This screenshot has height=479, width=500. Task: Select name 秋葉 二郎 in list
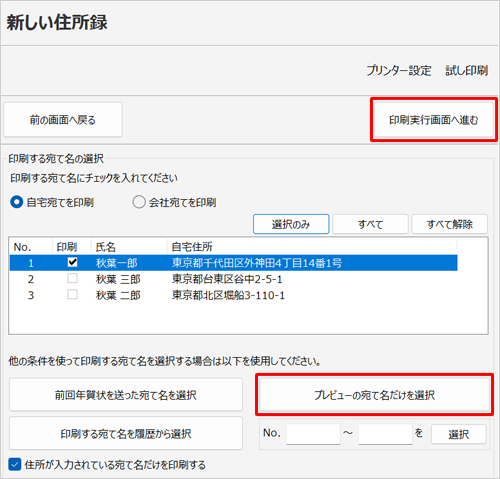(x=118, y=295)
